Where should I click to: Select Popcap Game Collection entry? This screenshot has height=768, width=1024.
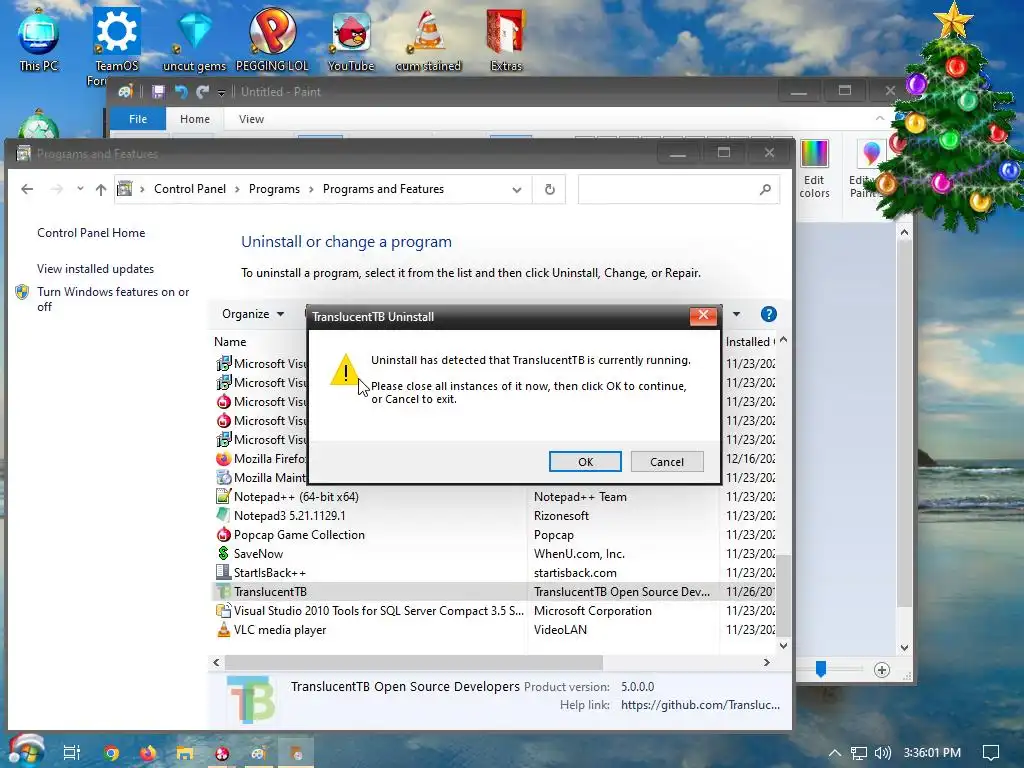coord(495,535)
